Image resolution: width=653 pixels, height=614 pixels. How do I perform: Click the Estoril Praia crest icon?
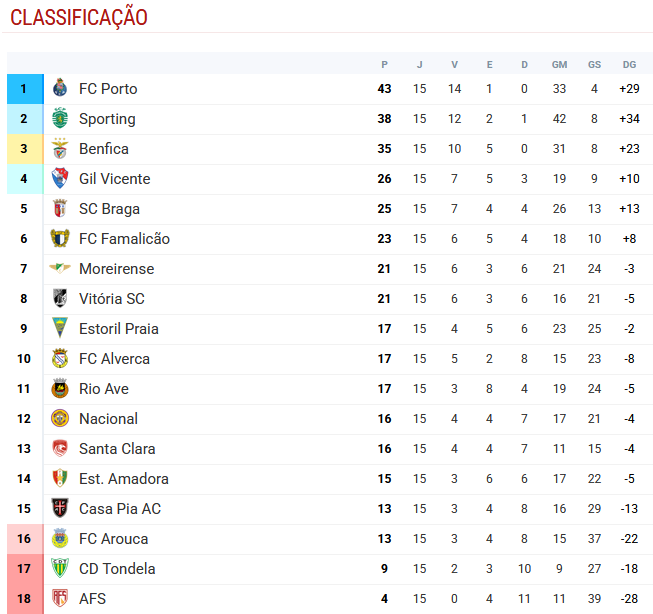[60, 329]
